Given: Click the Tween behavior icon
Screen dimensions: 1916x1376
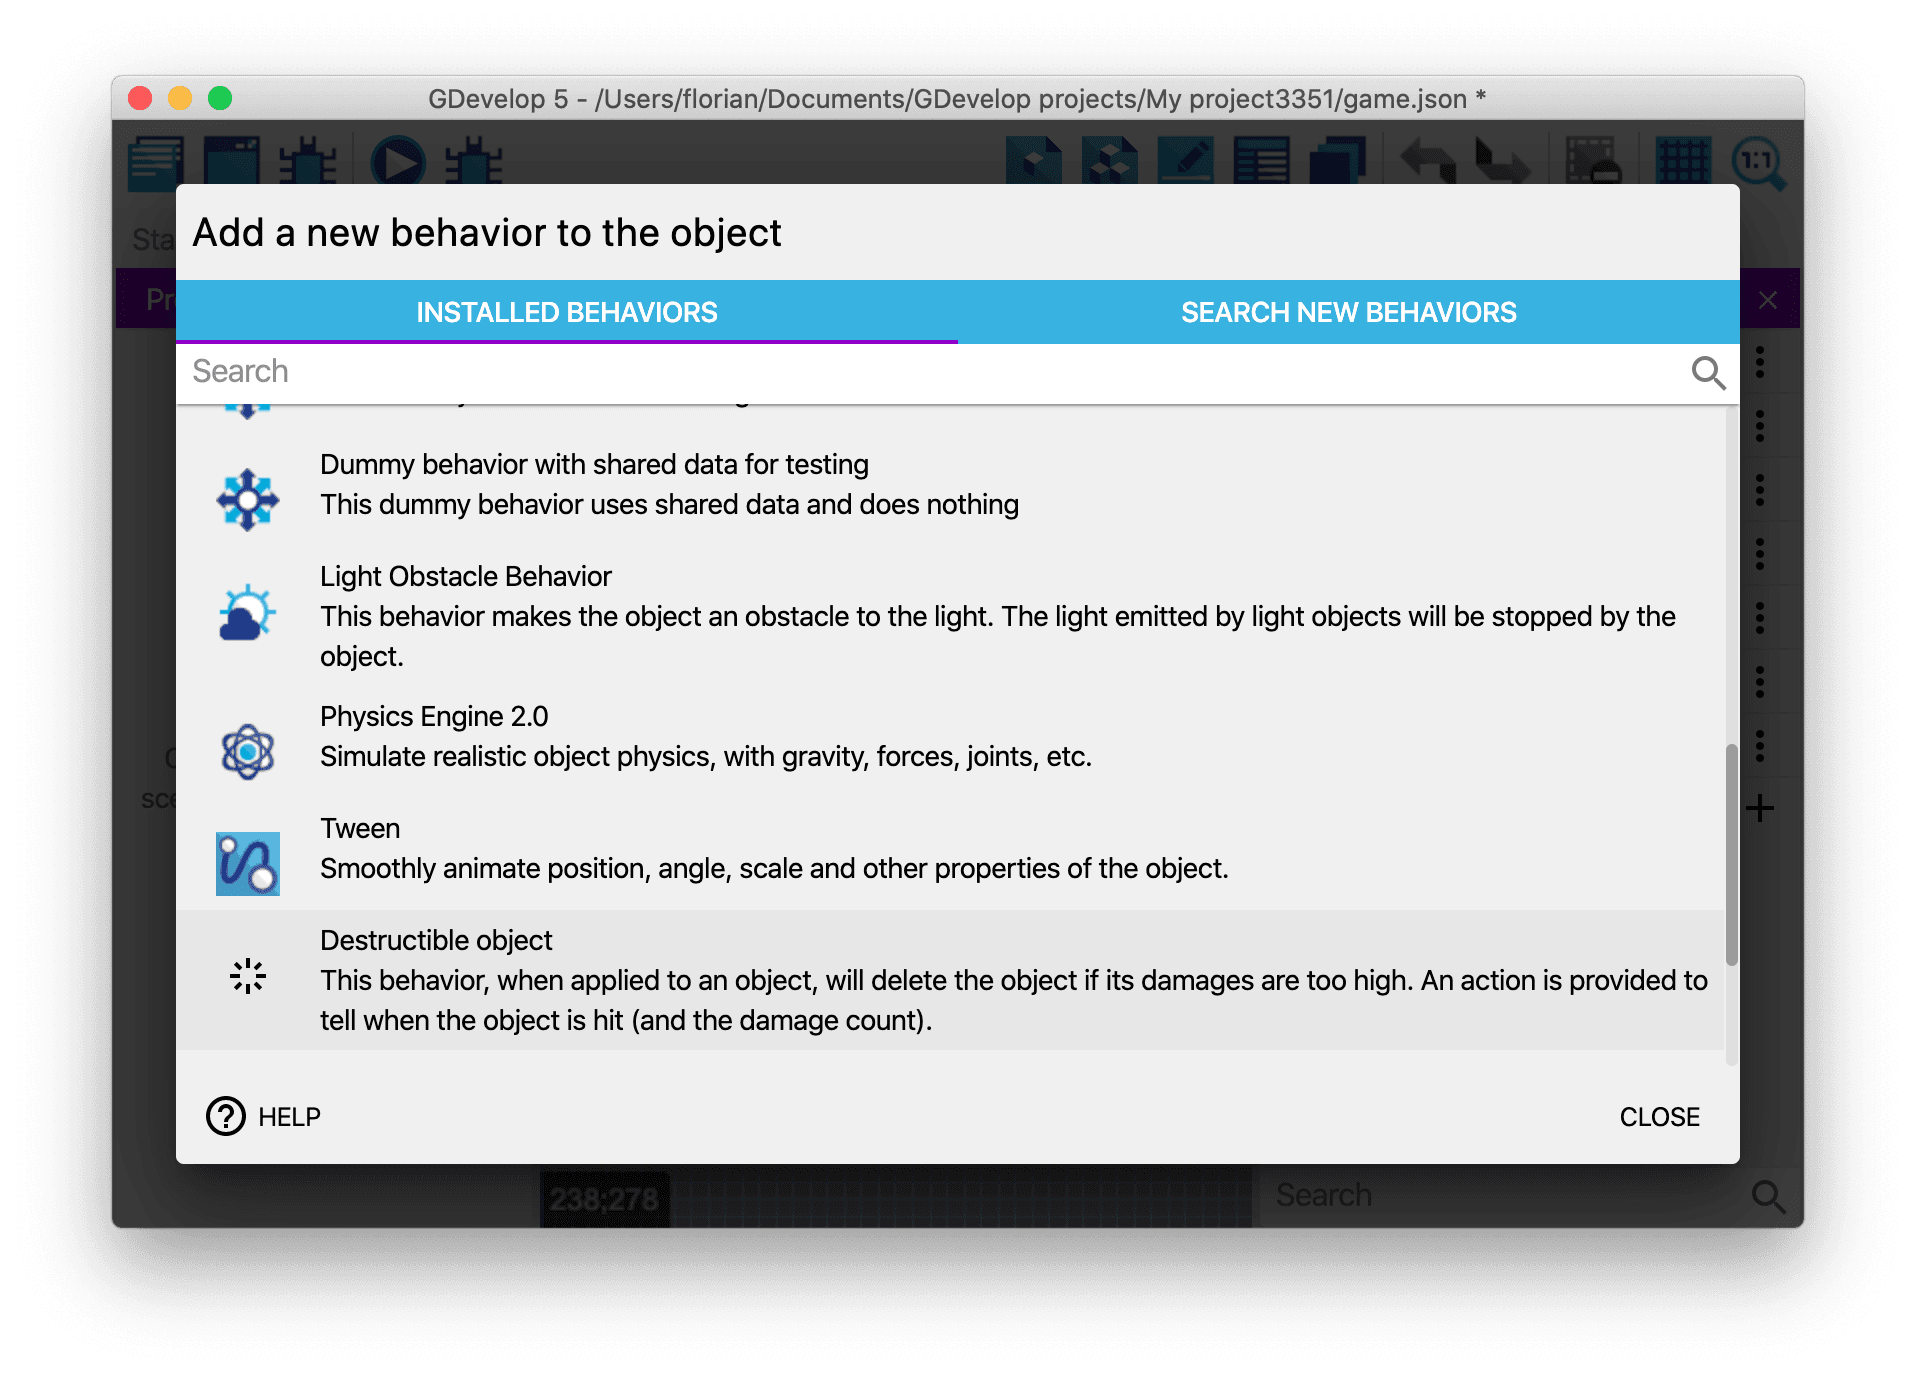Looking at the screenshot, I should pyautogui.click(x=247, y=863).
